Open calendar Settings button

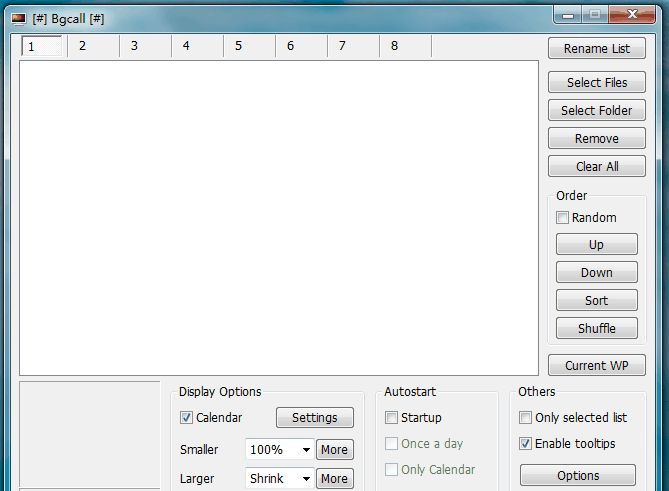click(x=315, y=418)
